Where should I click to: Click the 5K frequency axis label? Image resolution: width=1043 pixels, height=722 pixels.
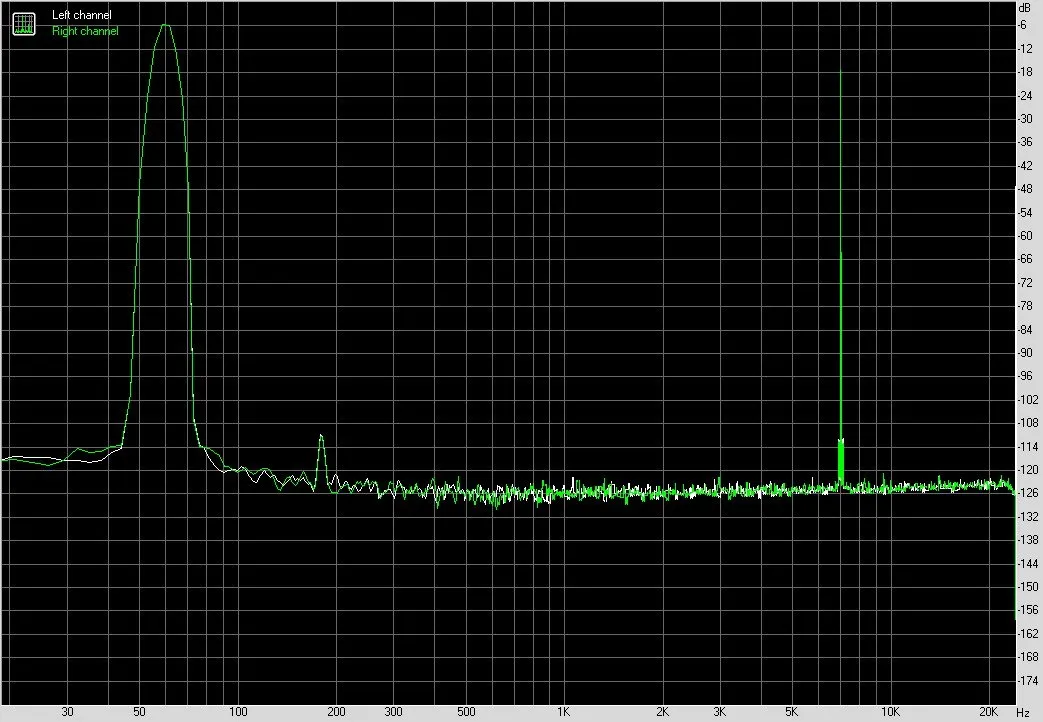[x=792, y=712]
